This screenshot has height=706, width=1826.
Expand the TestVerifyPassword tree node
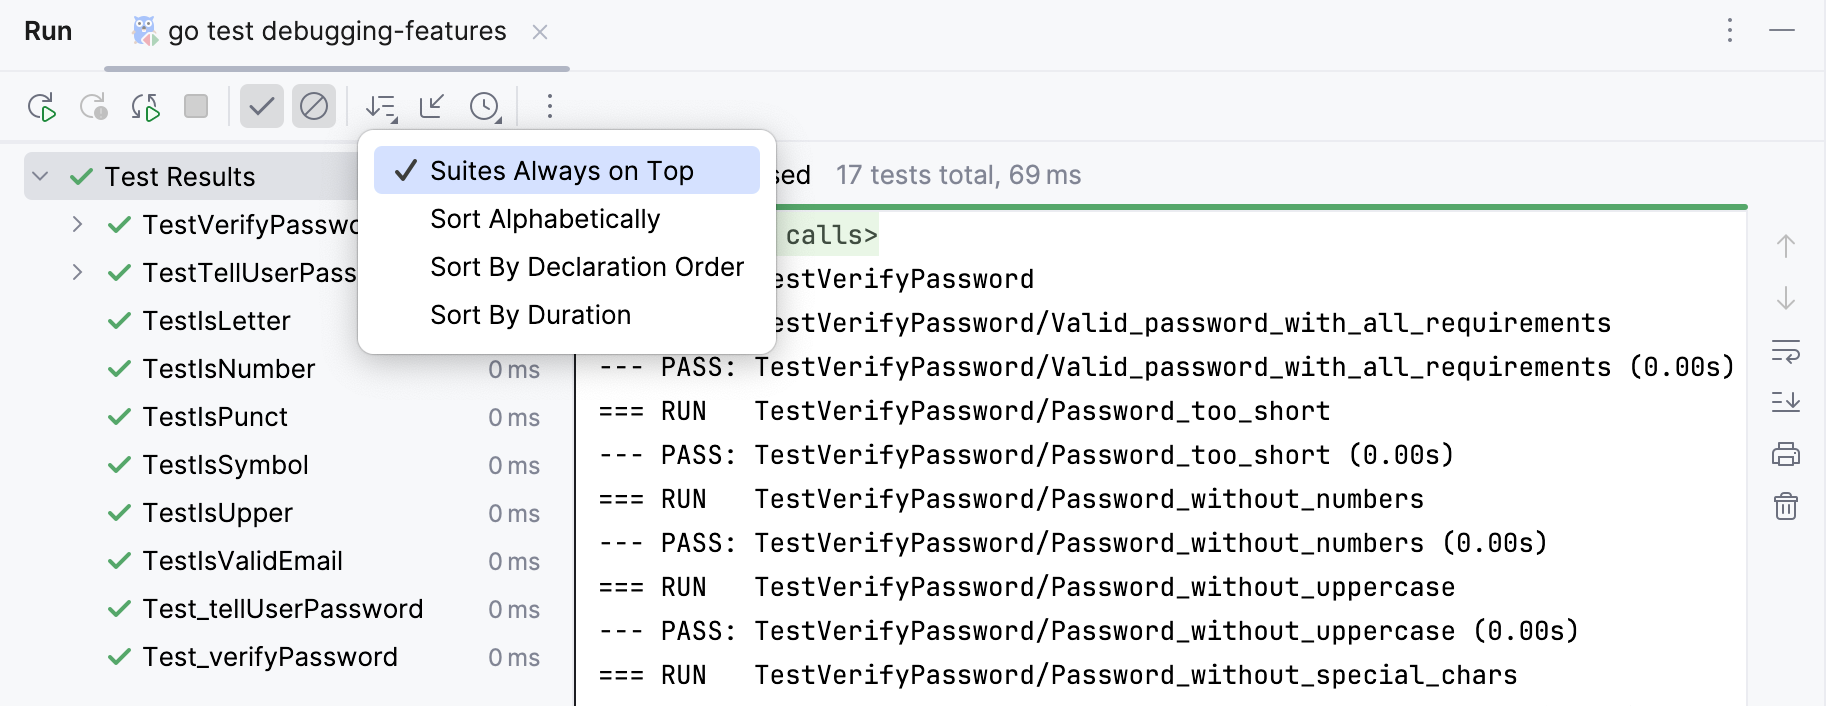(77, 225)
